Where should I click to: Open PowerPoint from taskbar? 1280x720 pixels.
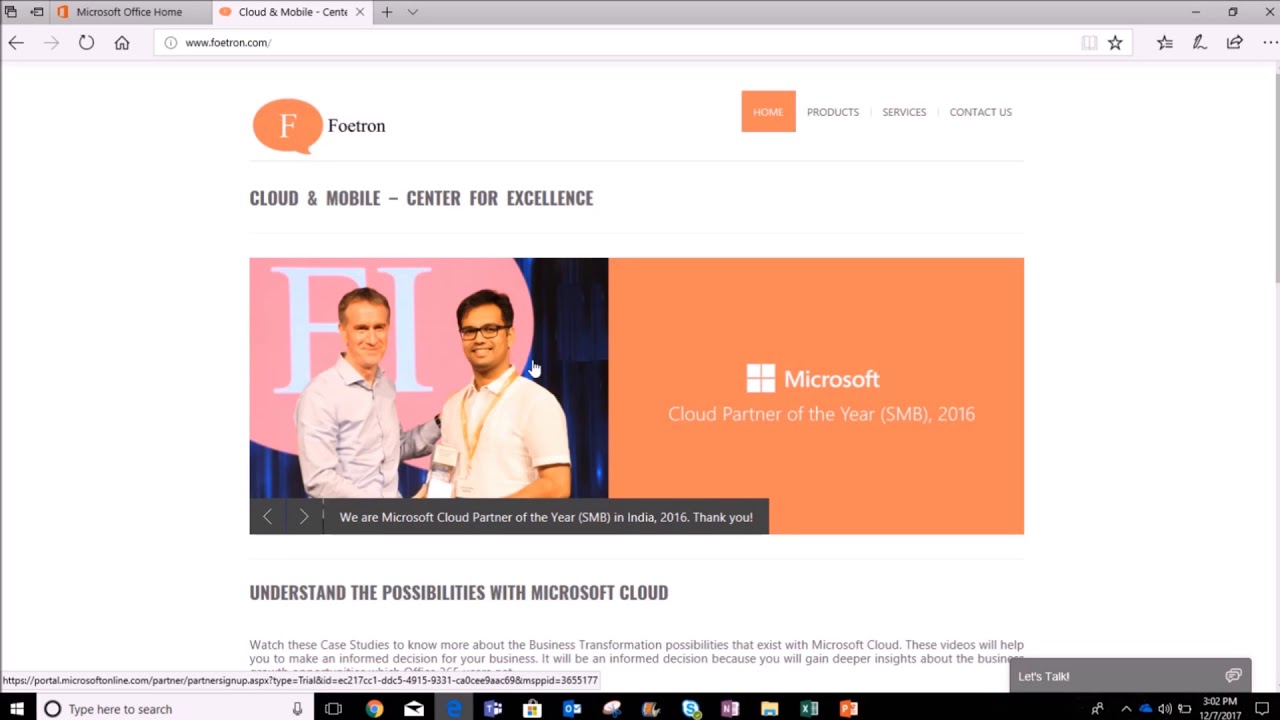[849, 709]
